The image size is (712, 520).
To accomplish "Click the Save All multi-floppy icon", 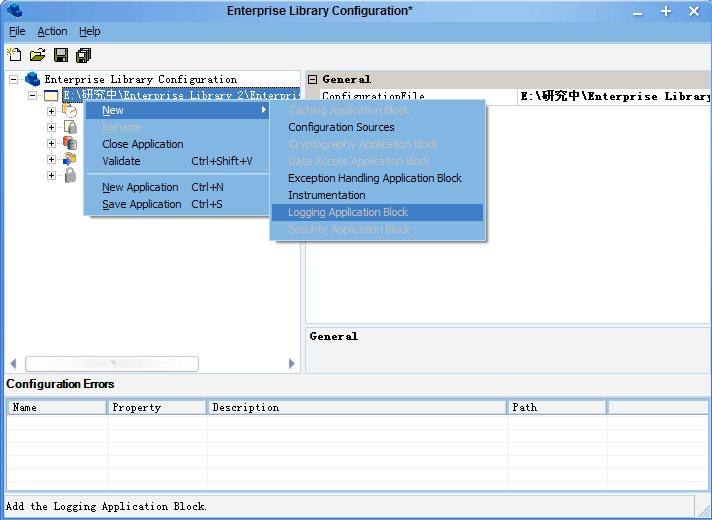I will pos(84,55).
